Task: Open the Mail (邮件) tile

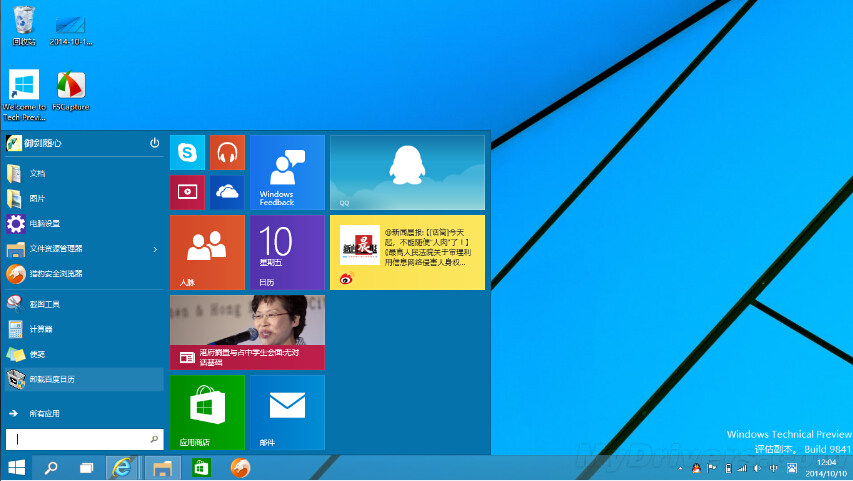Action: tap(287, 412)
